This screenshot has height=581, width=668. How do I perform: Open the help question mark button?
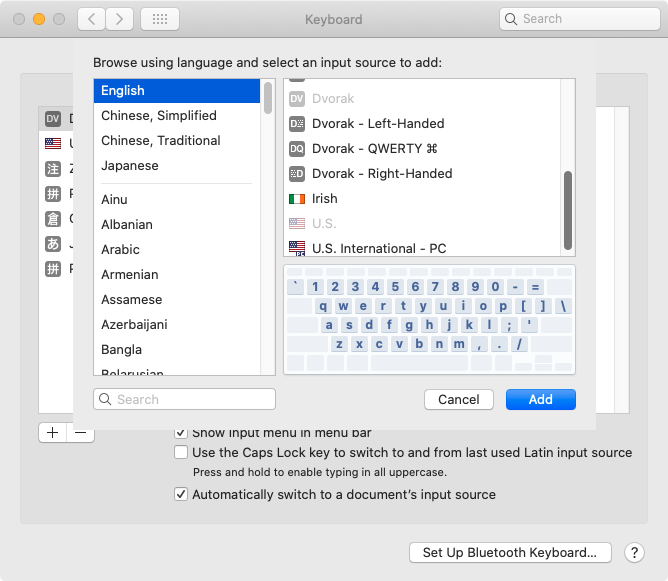(x=634, y=553)
